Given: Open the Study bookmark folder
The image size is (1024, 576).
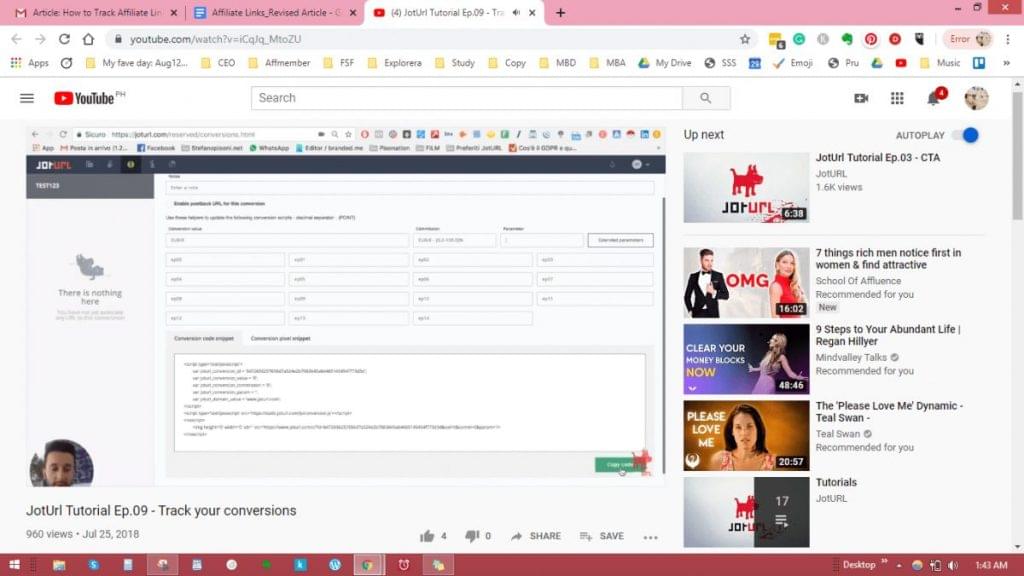Looking at the screenshot, I should (x=455, y=63).
